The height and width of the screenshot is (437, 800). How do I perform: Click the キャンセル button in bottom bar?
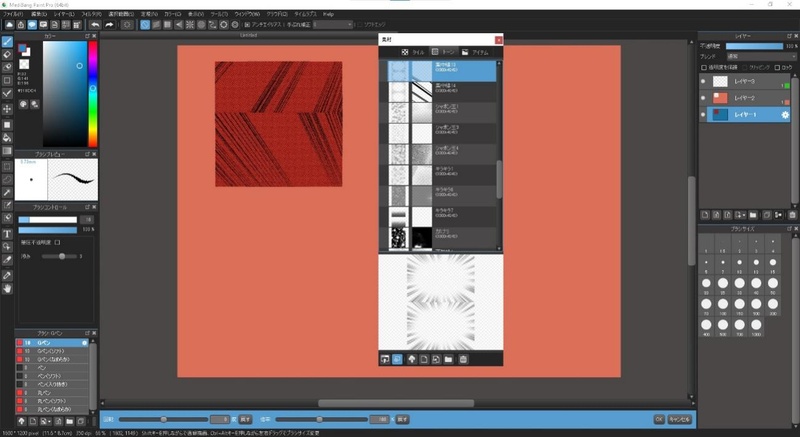click(679, 420)
